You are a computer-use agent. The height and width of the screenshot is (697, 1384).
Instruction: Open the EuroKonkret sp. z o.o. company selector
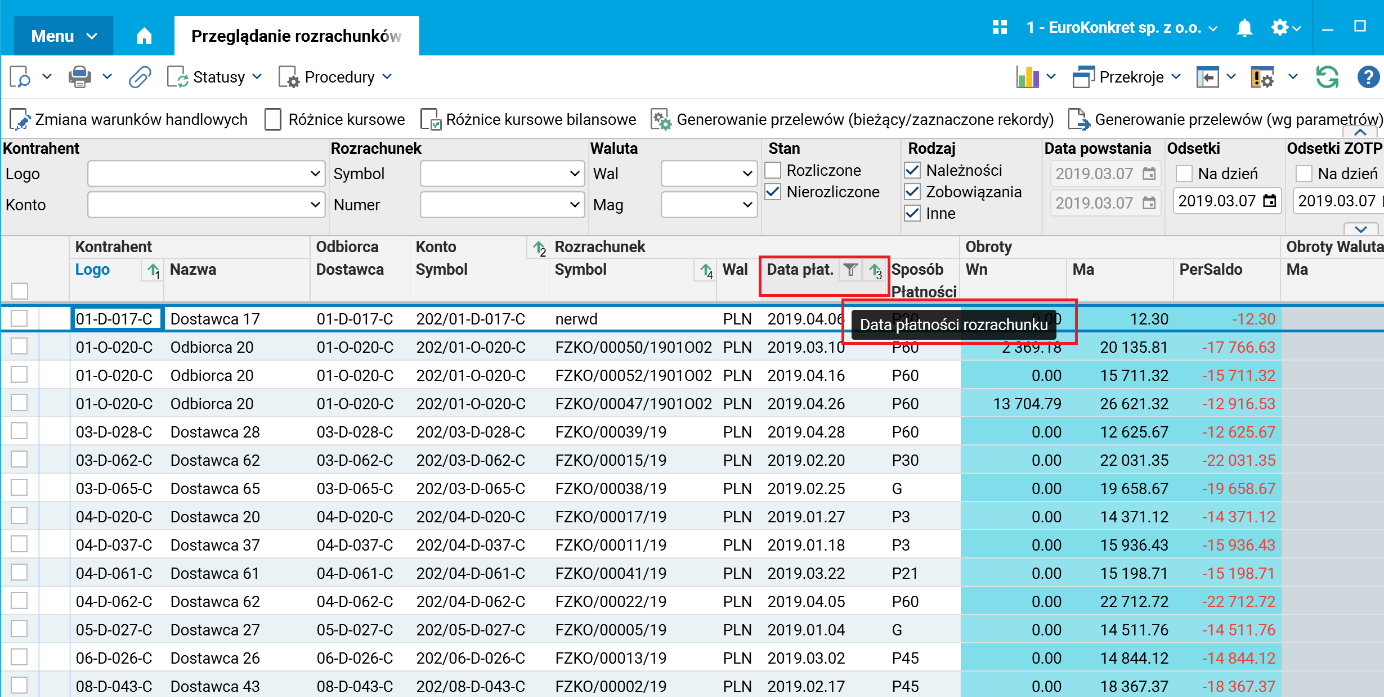1121,28
